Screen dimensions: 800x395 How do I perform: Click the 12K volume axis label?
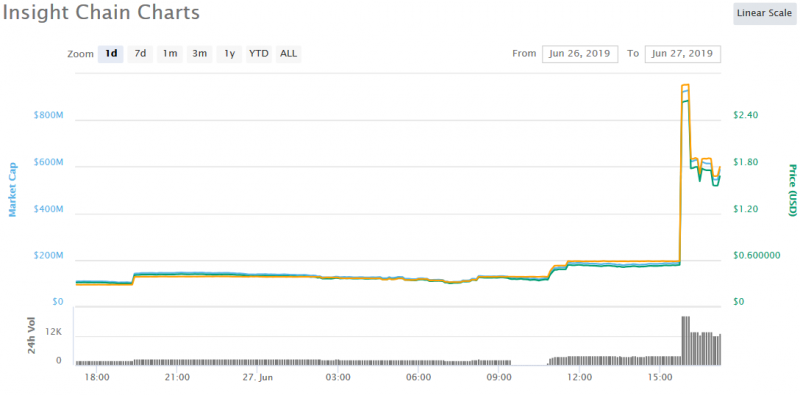54,332
